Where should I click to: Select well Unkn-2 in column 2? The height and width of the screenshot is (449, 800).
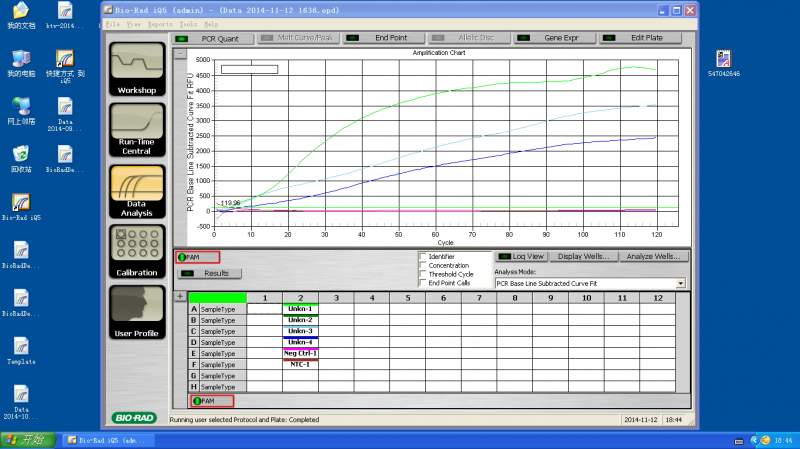(300, 320)
